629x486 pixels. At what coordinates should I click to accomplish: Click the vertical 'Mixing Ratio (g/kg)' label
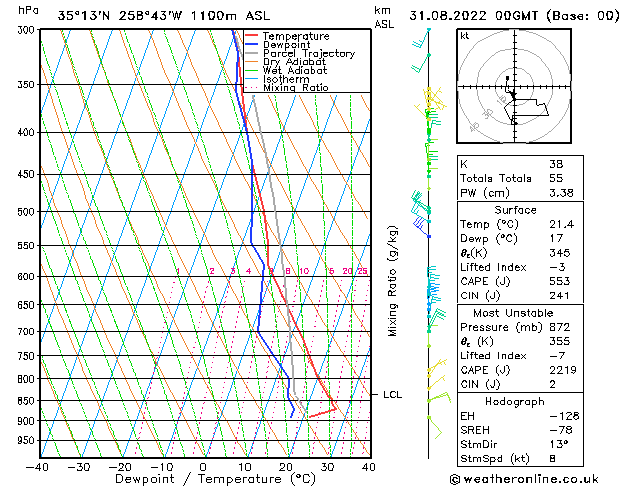pos(393,281)
